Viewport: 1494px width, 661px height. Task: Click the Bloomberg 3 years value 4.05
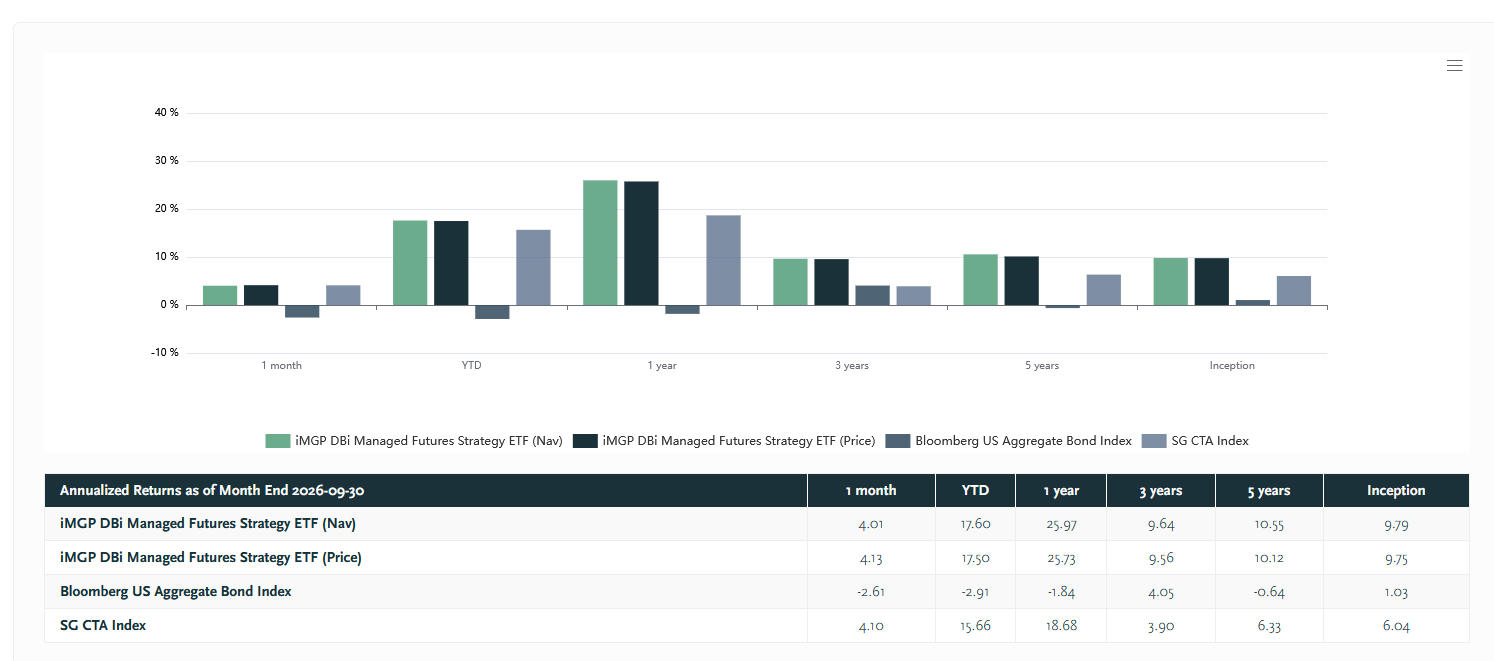coord(1160,592)
